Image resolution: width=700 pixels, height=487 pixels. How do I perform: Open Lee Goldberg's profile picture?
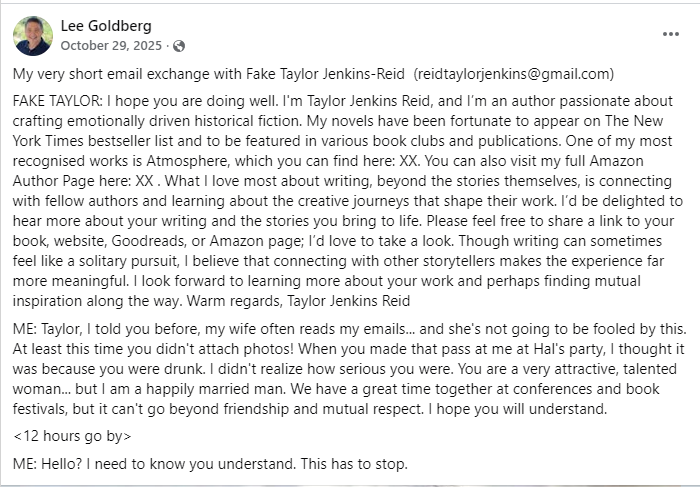point(33,36)
